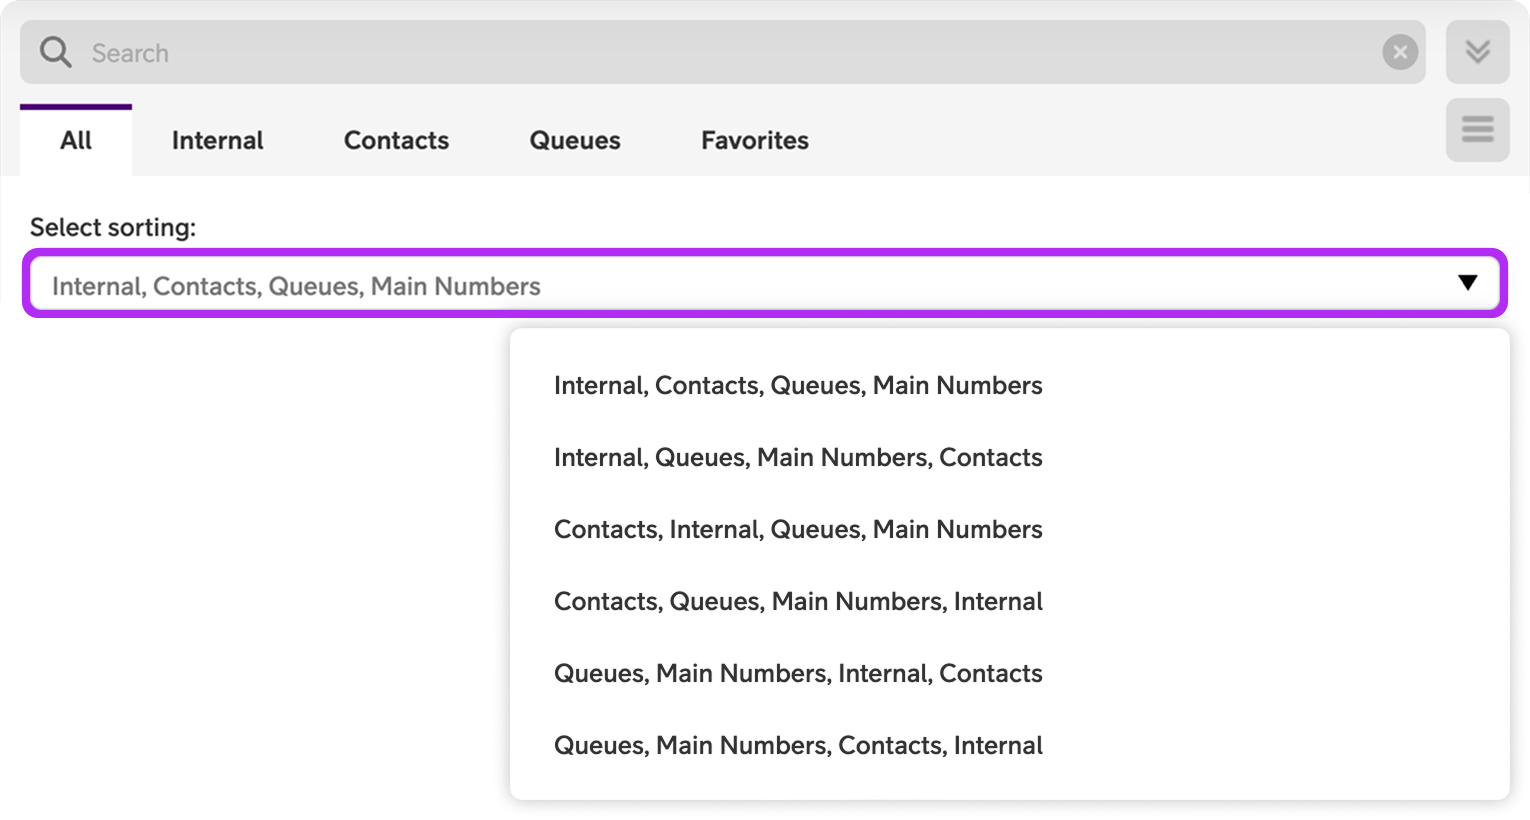Image resolution: width=1530 pixels, height=820 pixels.
Task: Click the magnifying glass search icon
Action: 56,52
